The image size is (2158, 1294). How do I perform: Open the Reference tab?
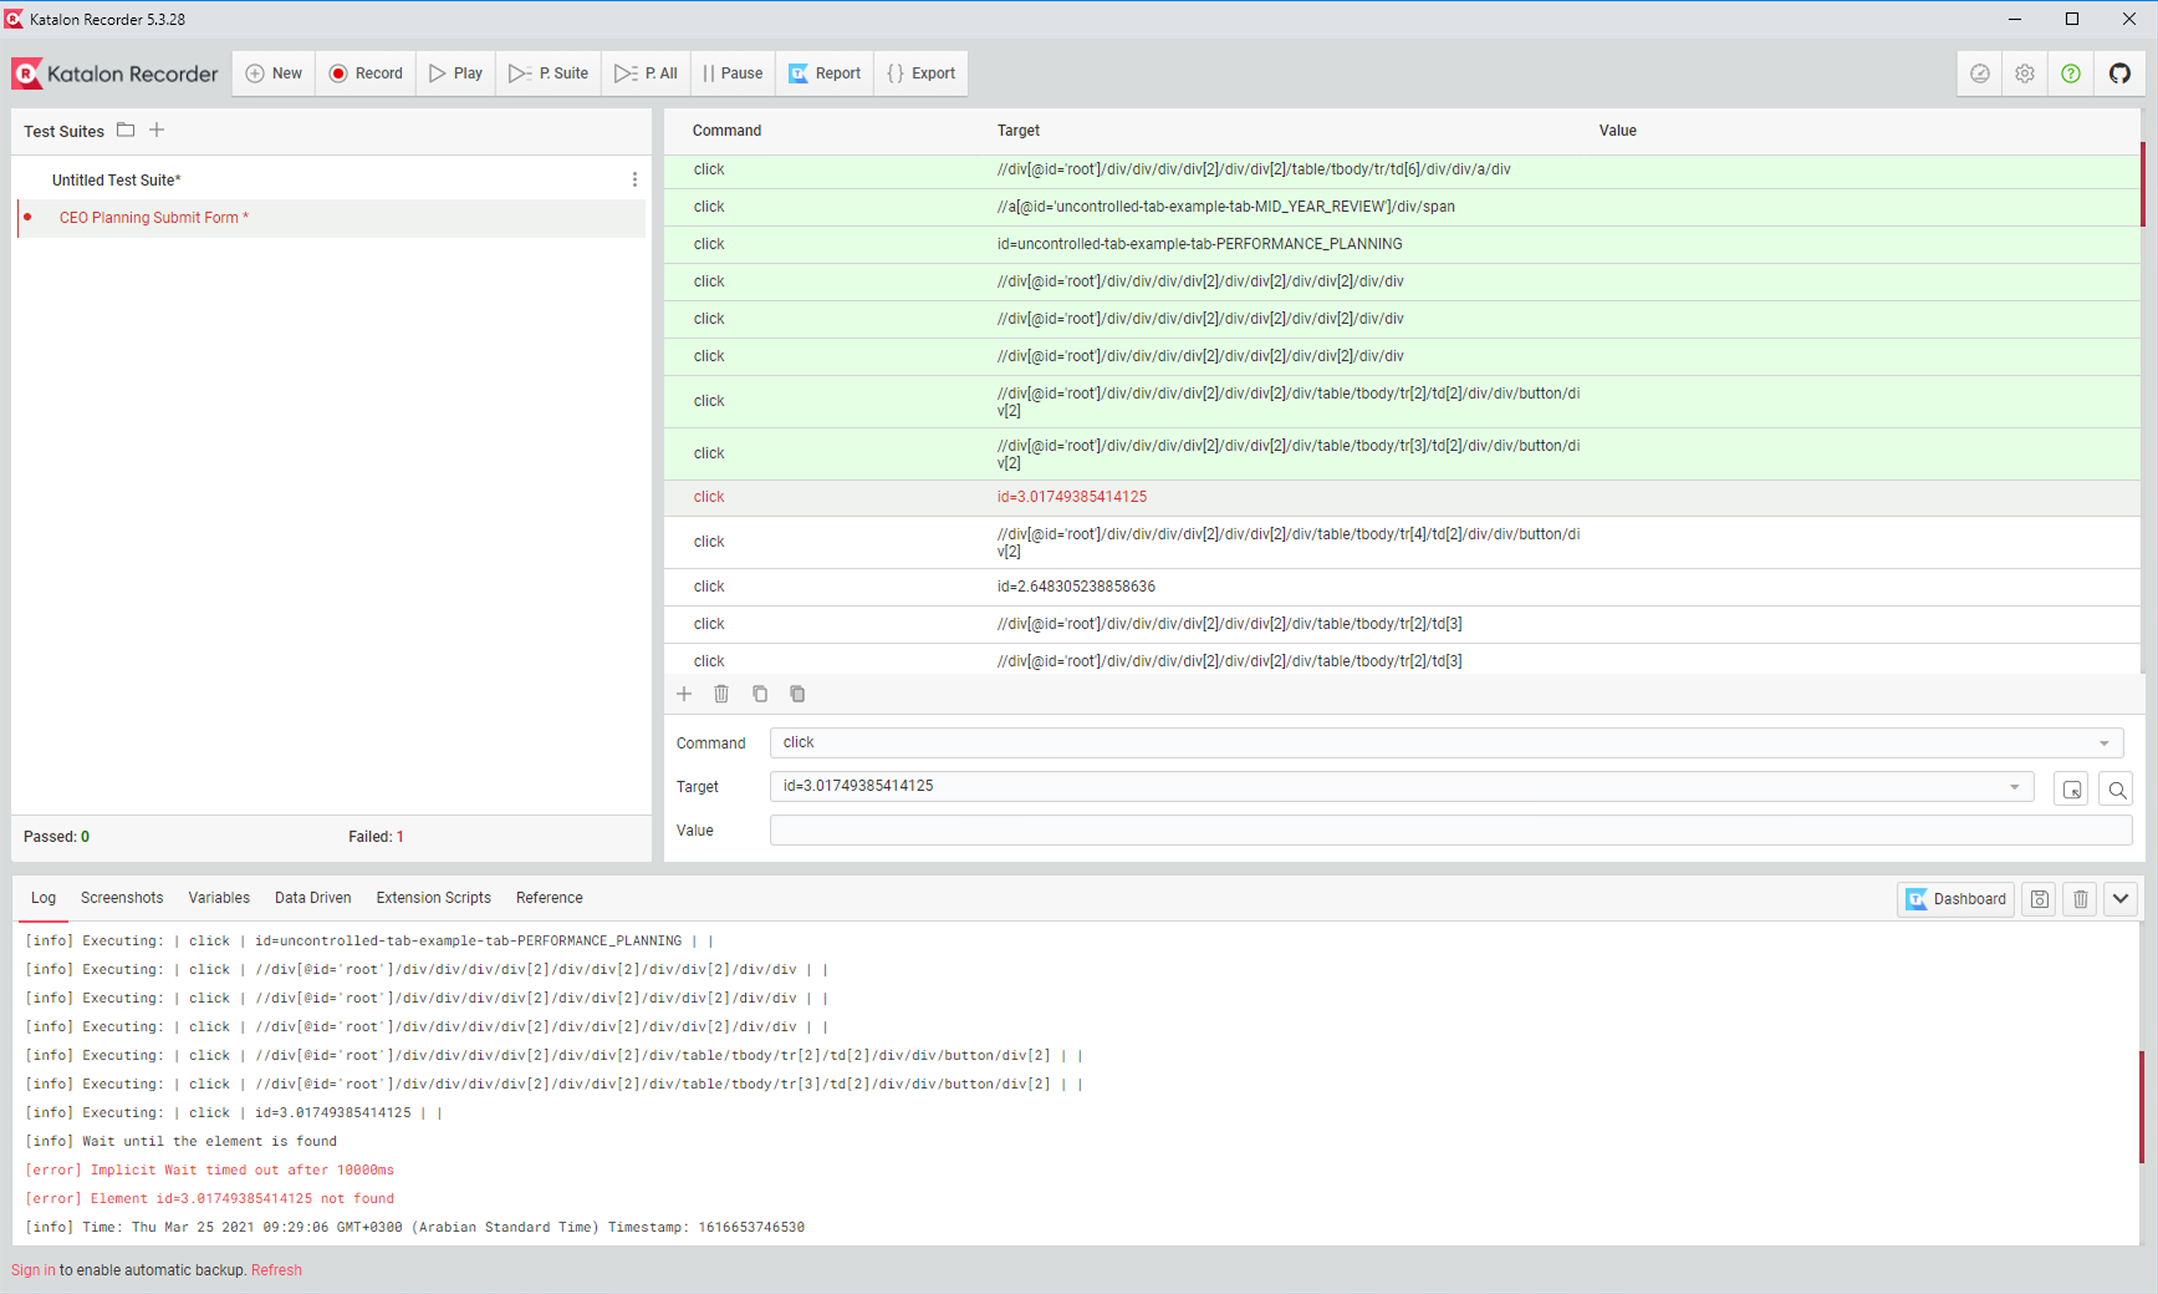click(549, 898)
